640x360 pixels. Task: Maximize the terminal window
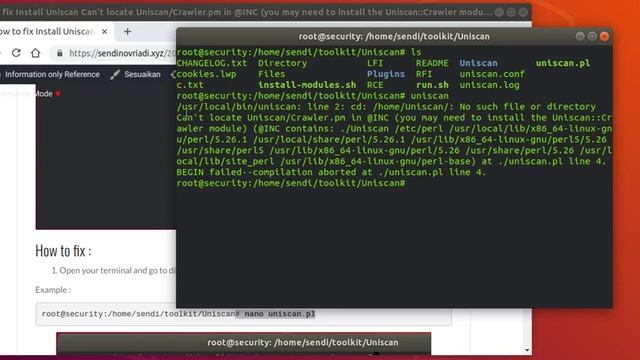tap(592, 36)
